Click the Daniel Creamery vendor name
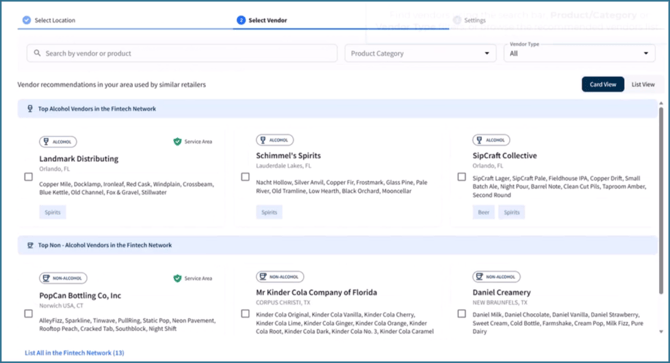670x363 pixels. 502,292
